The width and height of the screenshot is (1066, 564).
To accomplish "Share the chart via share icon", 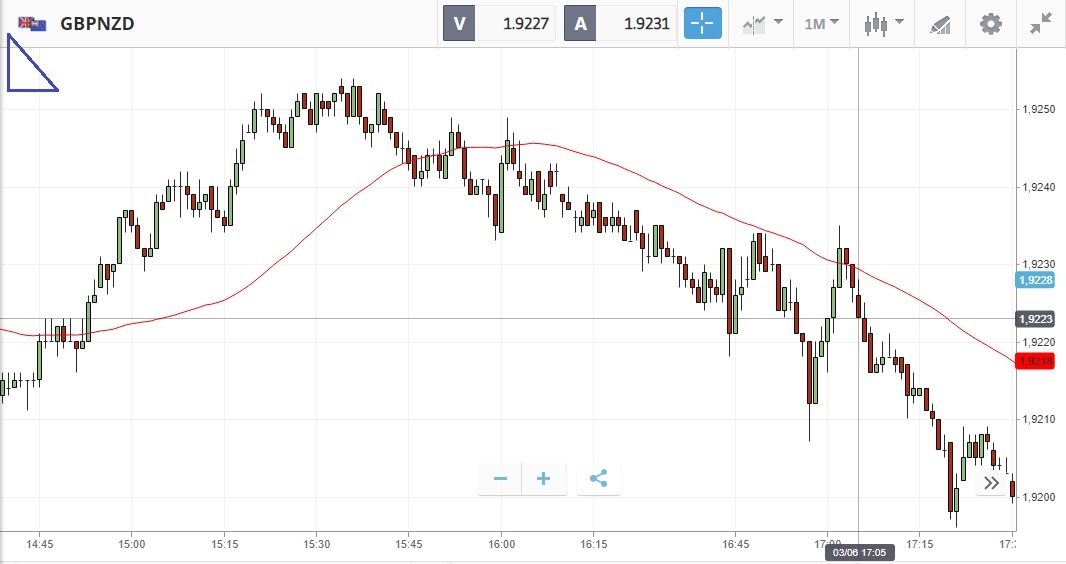I will 598,479.
